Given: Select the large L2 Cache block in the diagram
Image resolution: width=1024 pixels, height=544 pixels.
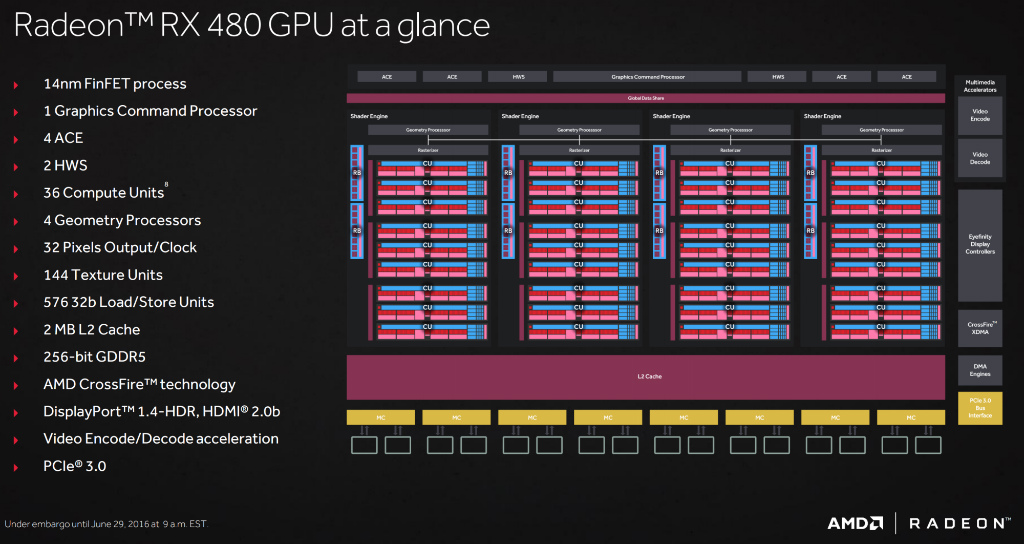Looking at the screenshot, I should pyautogui.click(x=646, y=377).
